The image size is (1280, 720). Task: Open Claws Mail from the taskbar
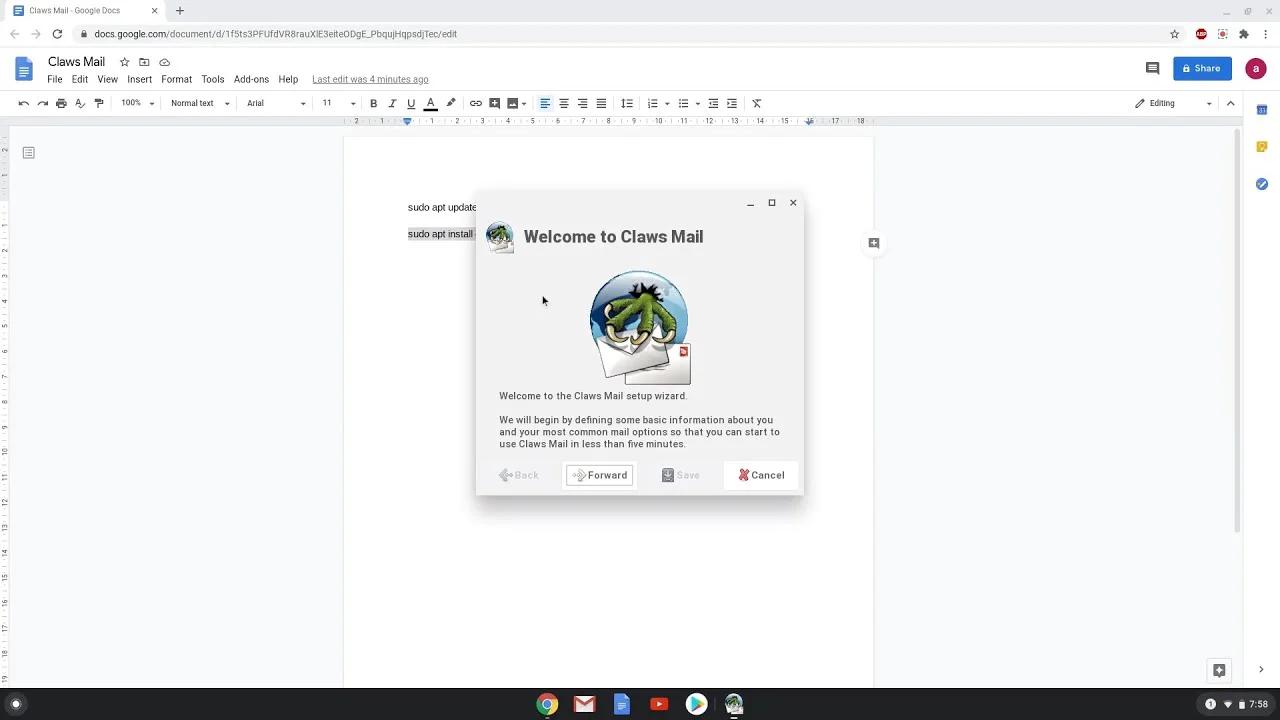(x=733, y=704)
